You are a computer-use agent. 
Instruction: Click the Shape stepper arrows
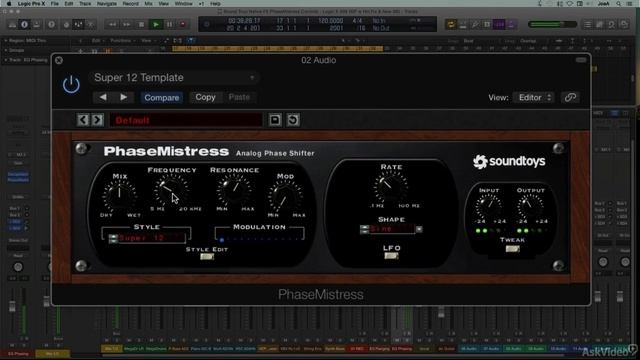tap(364, 229)
